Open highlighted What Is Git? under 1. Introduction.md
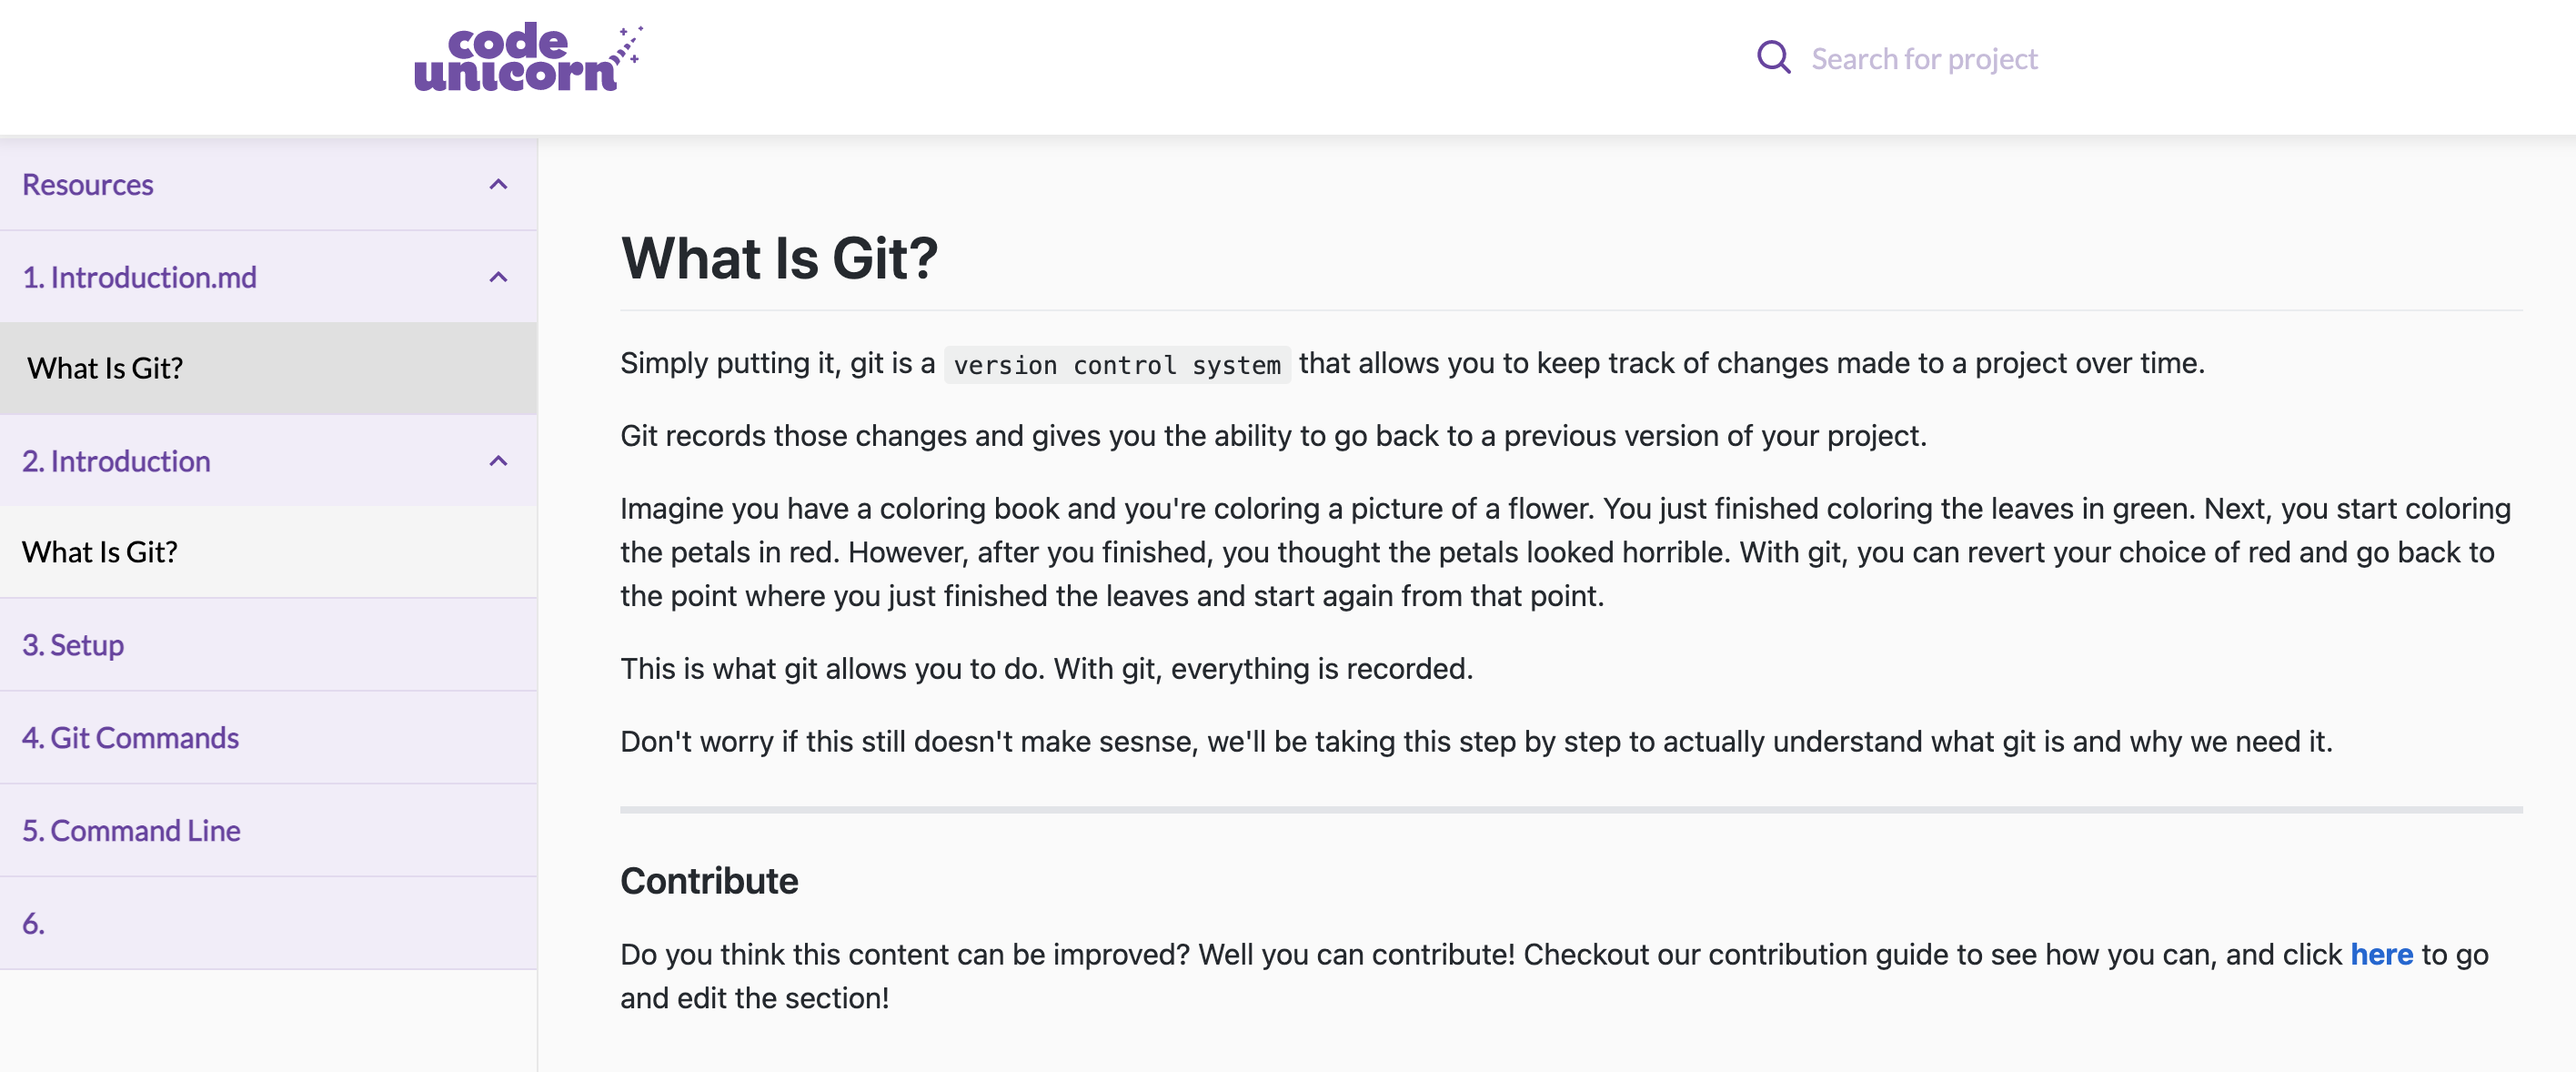Viewport: 2576px width, 1072px height. coord(105,368)
